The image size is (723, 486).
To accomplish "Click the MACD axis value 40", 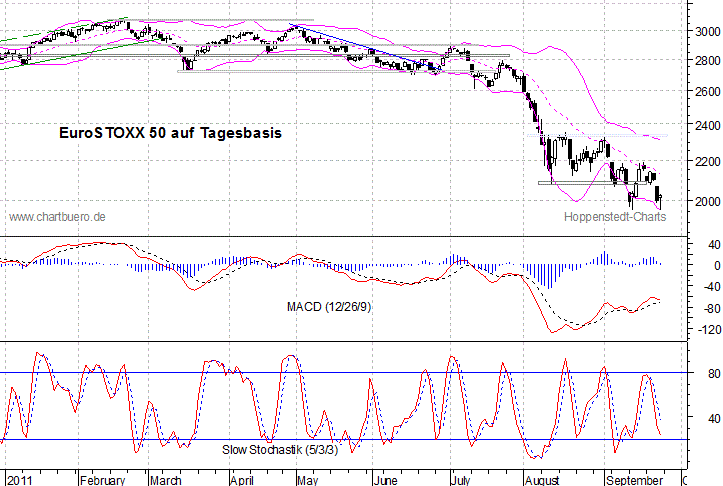I will pos(714,244).
